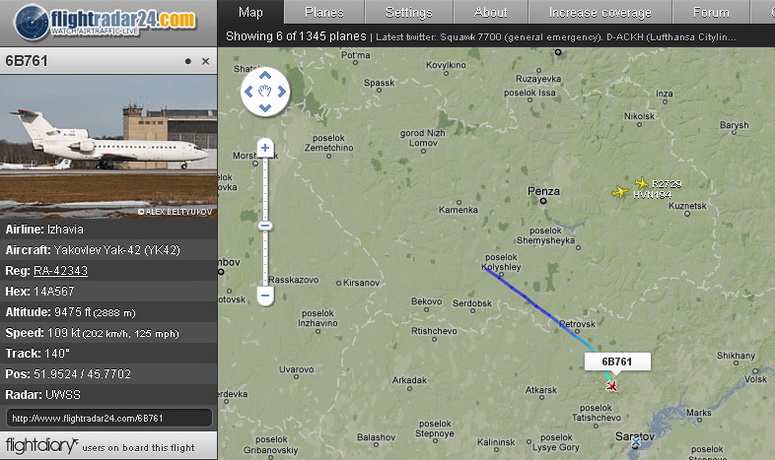
Task: Switch to the About tab
Action: 490,12
